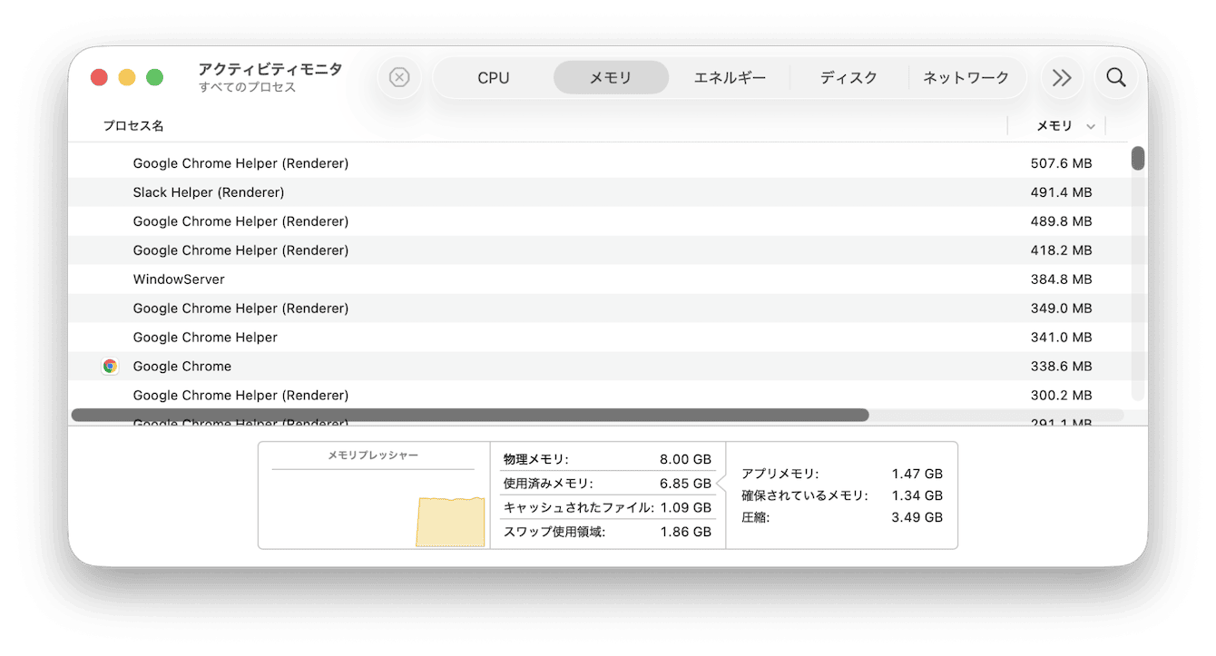Open the toolbar overflow chevrons
The width and height of the screenshot is (1216, 656).
click(1062, 77)
